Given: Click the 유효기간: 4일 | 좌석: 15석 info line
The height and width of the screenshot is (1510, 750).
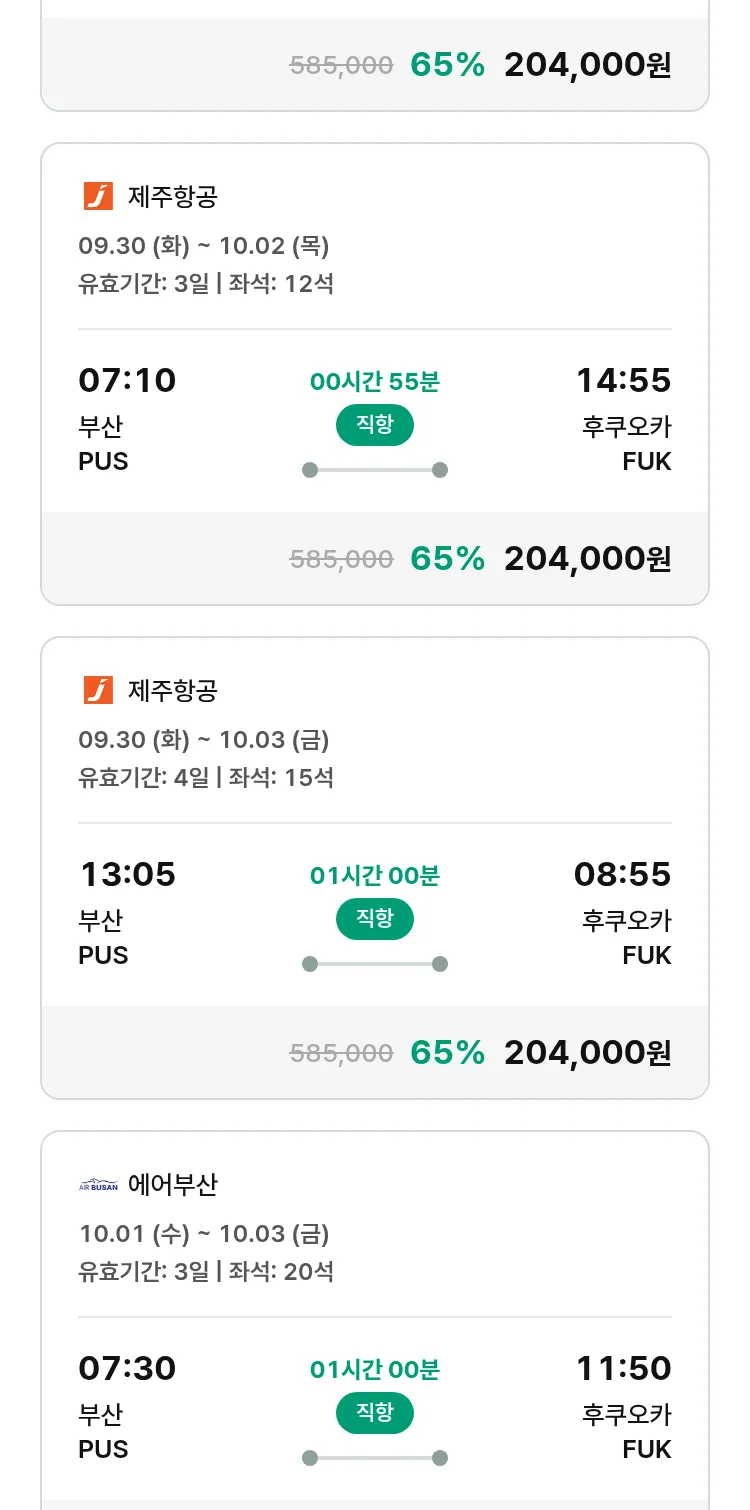Looking at the screenshot, I should point(206,777).
